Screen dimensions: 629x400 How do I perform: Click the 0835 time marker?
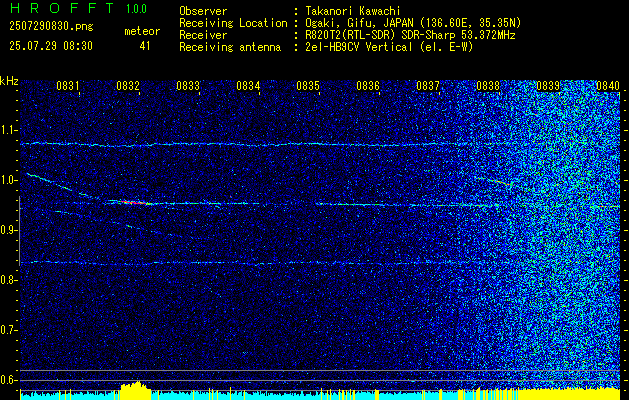coord(308,85)
